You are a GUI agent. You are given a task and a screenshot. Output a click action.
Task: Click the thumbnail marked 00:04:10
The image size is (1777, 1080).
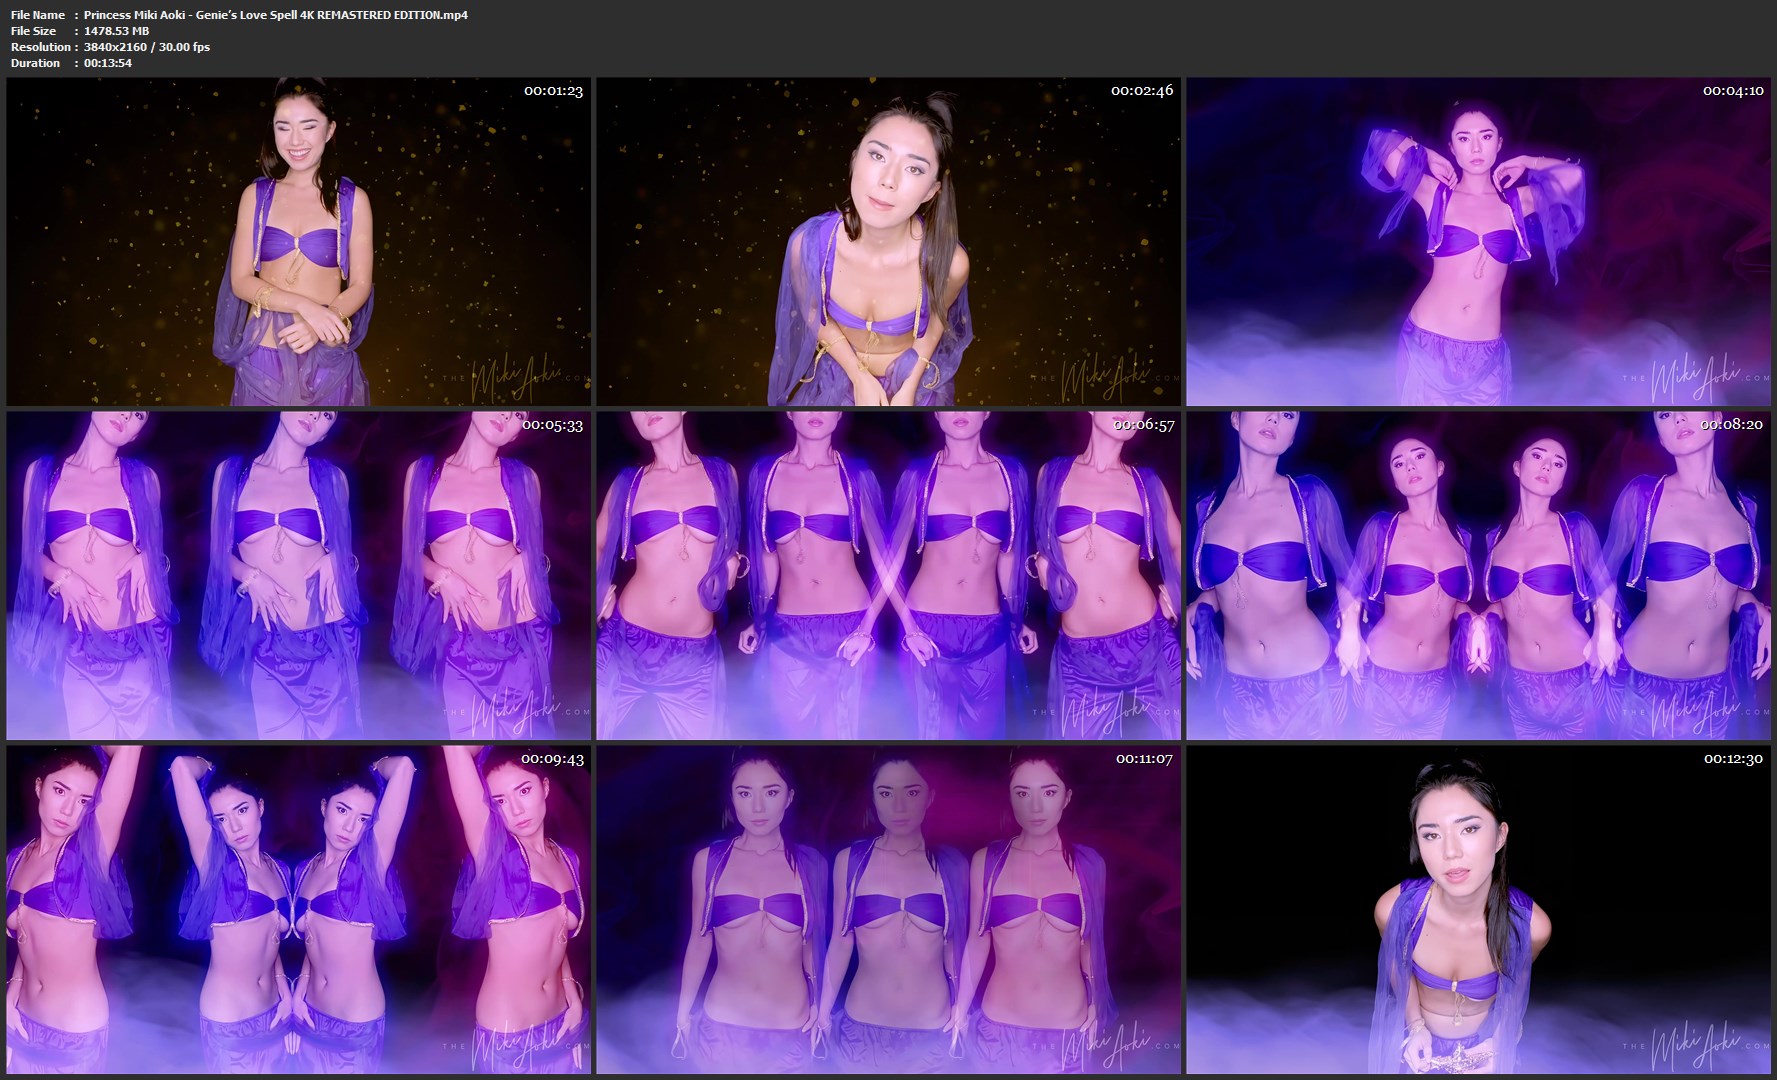pos(1478,241)
